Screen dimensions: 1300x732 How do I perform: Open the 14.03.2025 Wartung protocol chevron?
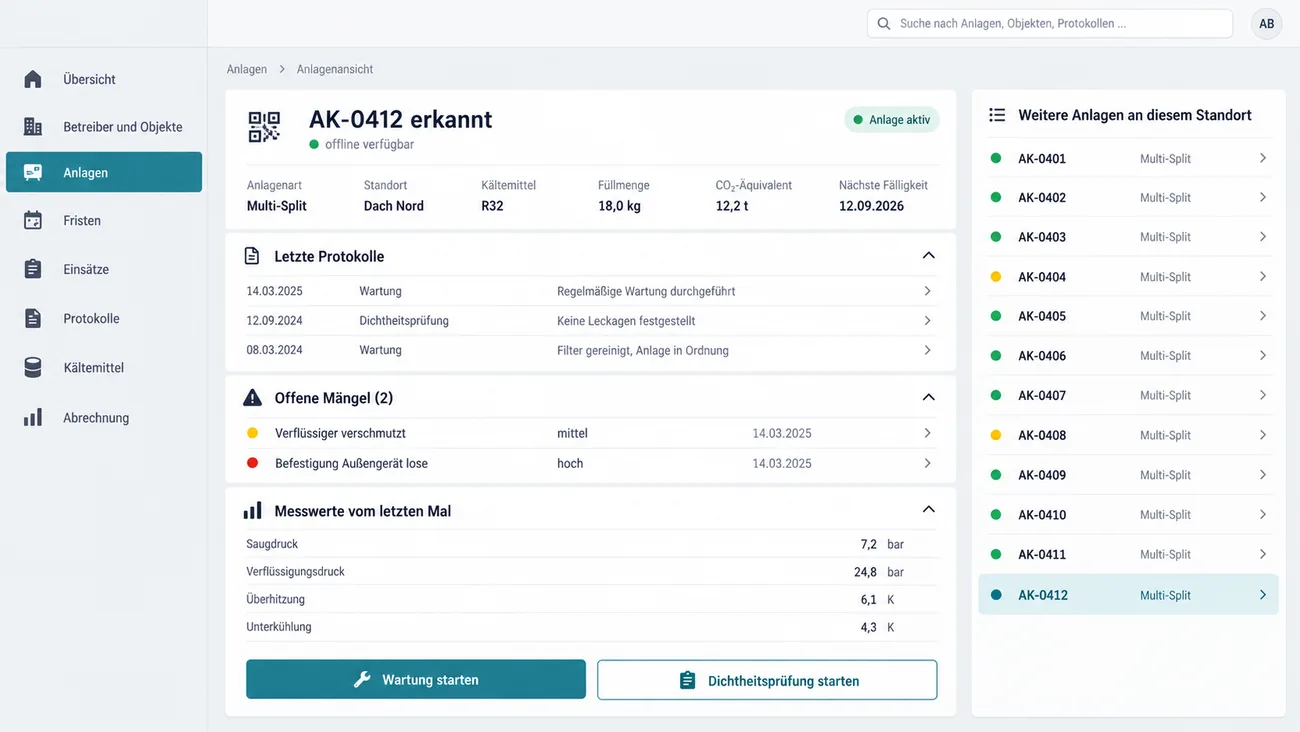[x=928, y=291]
